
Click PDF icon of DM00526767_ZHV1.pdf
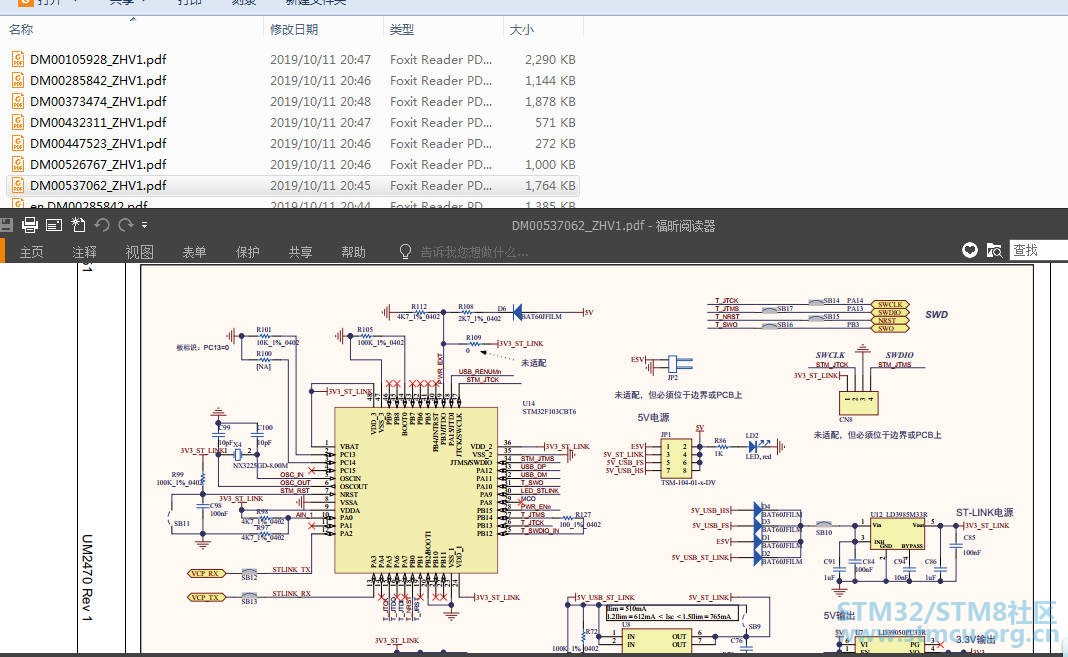click(18, 165)
